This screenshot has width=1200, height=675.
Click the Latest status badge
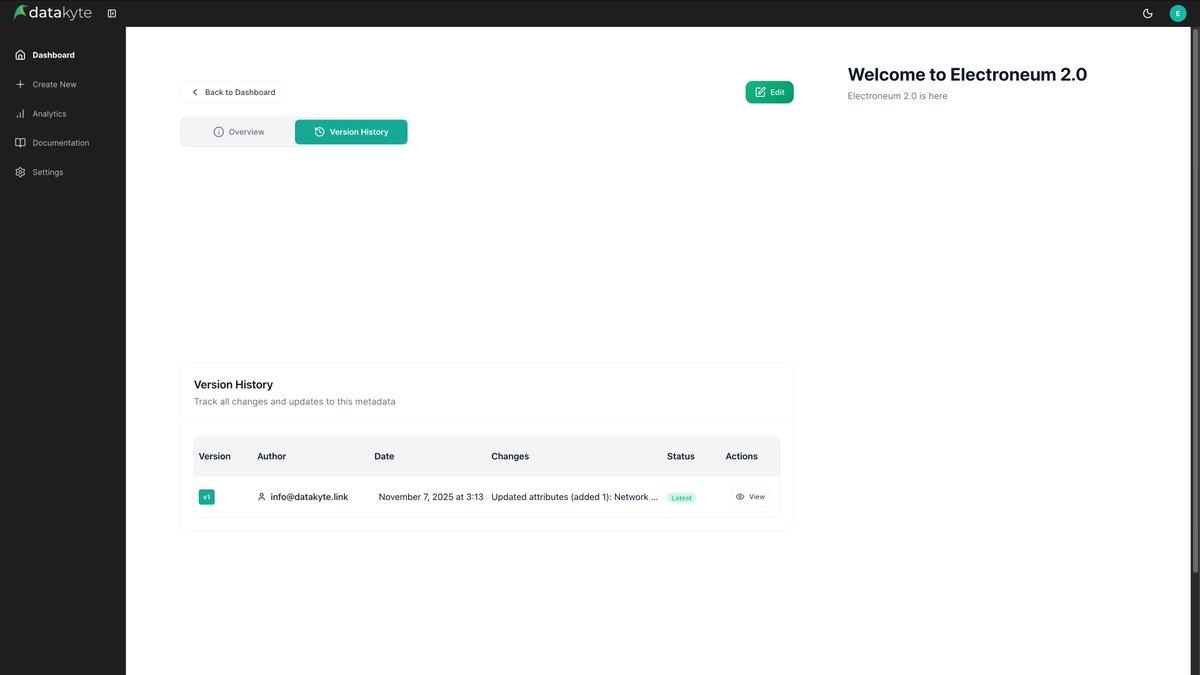(x=682, y=498)
